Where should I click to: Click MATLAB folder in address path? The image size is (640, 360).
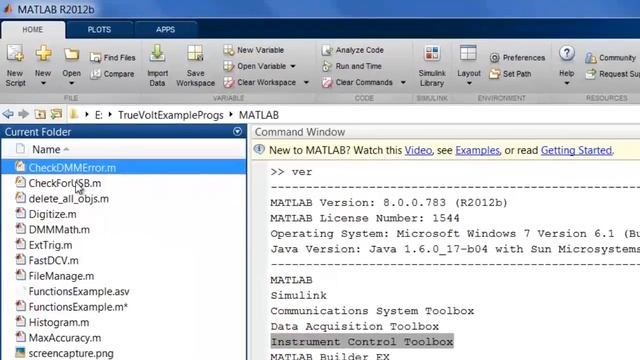[x=259, y=115]
